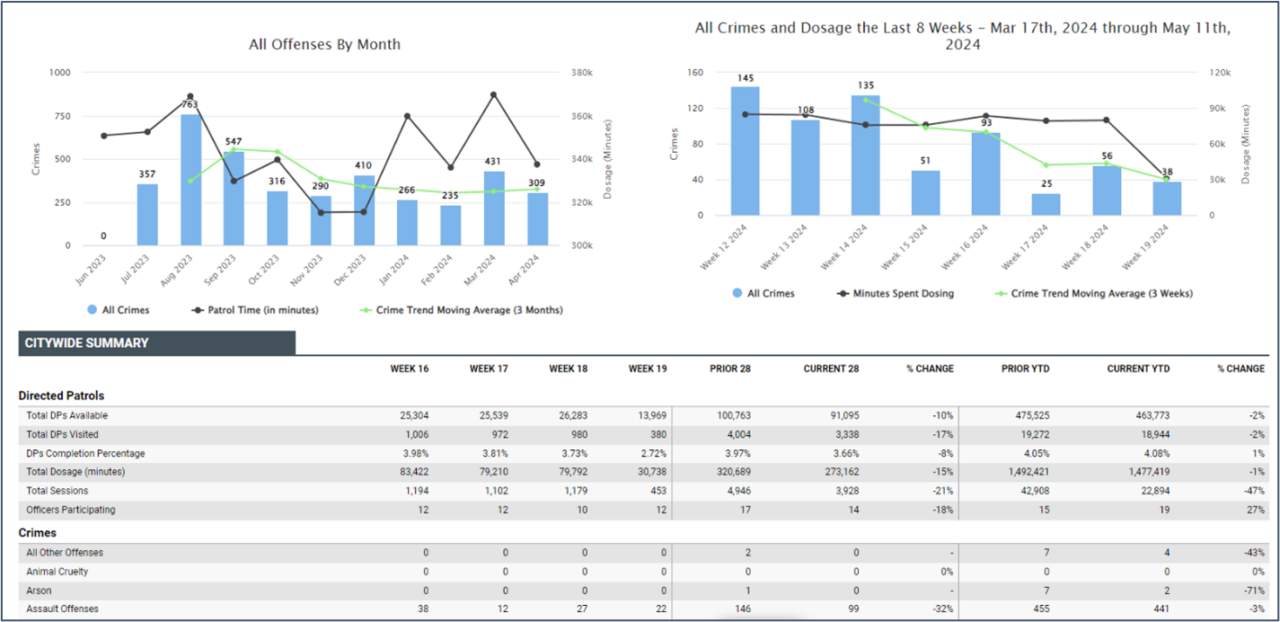The width and height of the screenshot is (1280, 622).
Task: Click the WEEK 16 column header
Action: pos(409,369)
